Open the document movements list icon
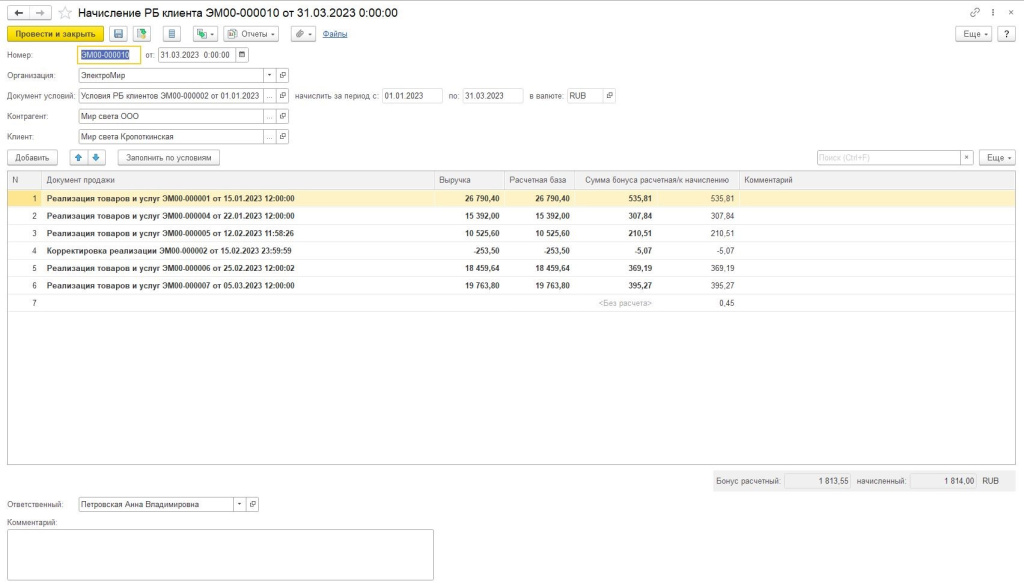 [x=171, y=34]
